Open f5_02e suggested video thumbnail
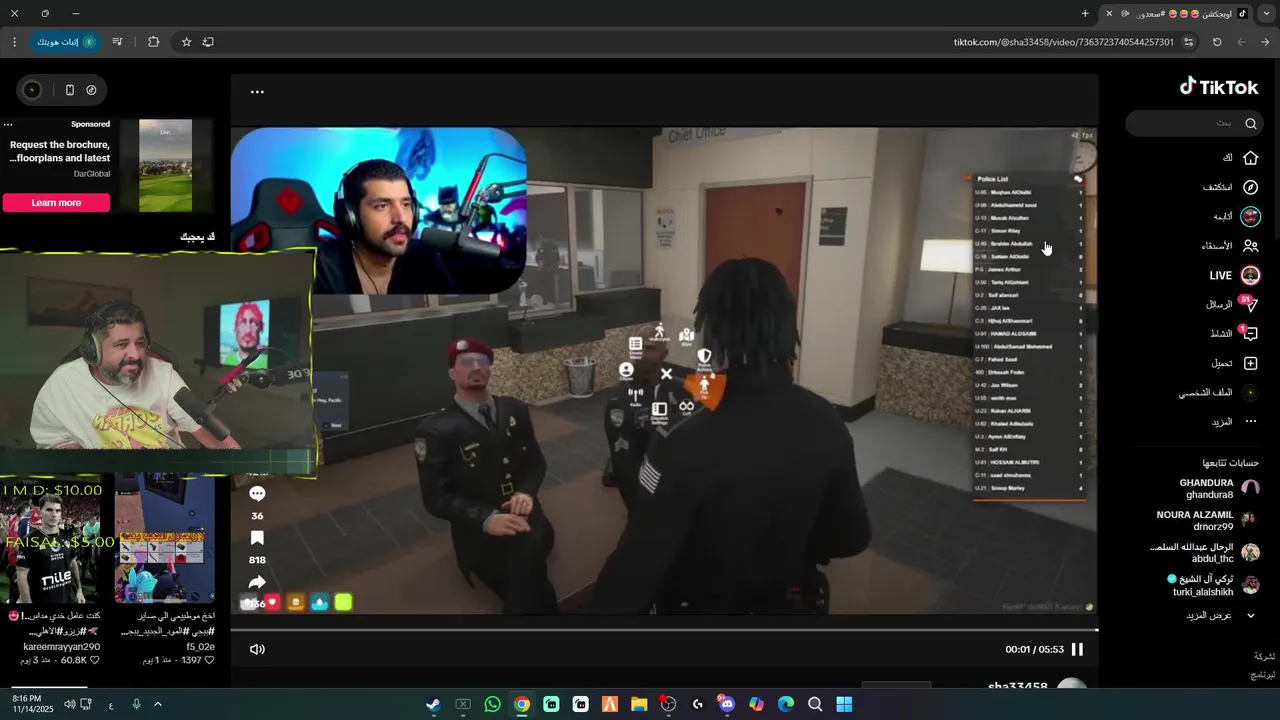Viewport: 1280px width, 720px height. (164, 540)
